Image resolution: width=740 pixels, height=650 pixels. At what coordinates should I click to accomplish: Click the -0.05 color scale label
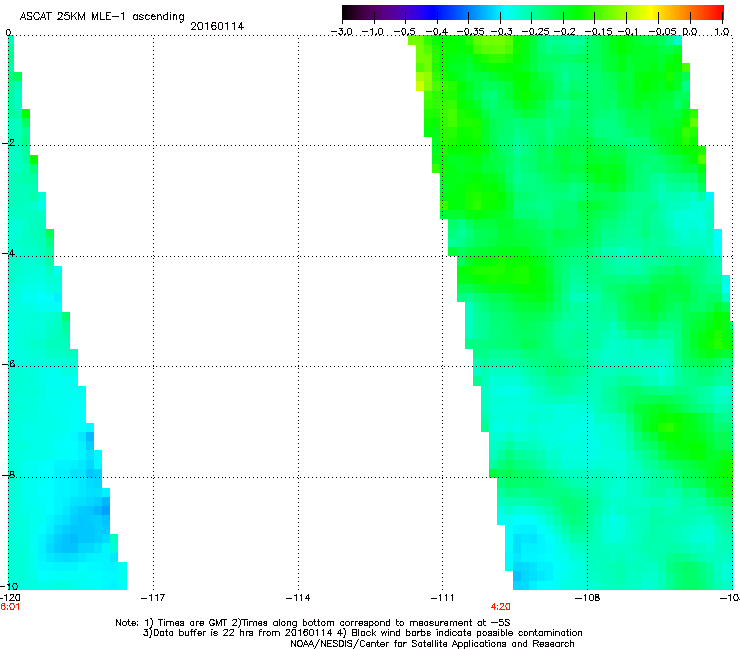pos(662,32)
